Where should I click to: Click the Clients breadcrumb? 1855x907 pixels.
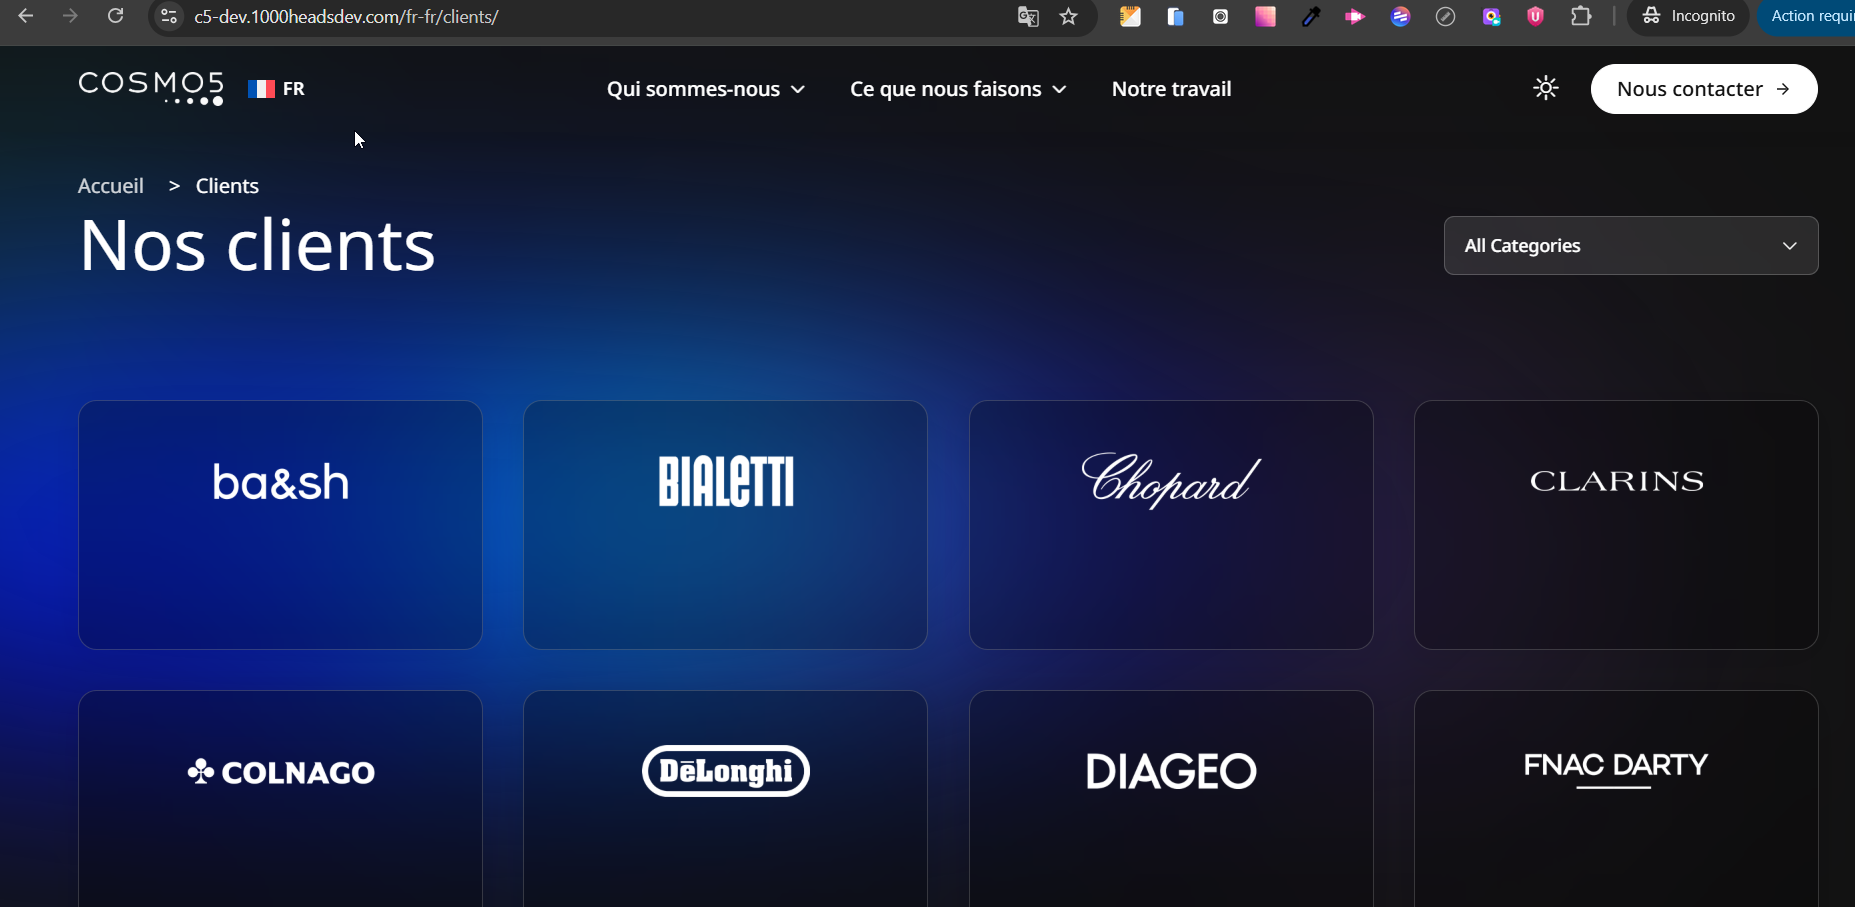tap(227, 186)
